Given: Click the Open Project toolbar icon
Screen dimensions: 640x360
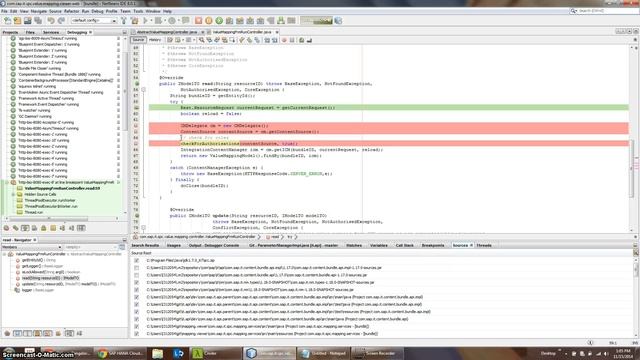Looking at the screenshot, I should click(27, 20).
